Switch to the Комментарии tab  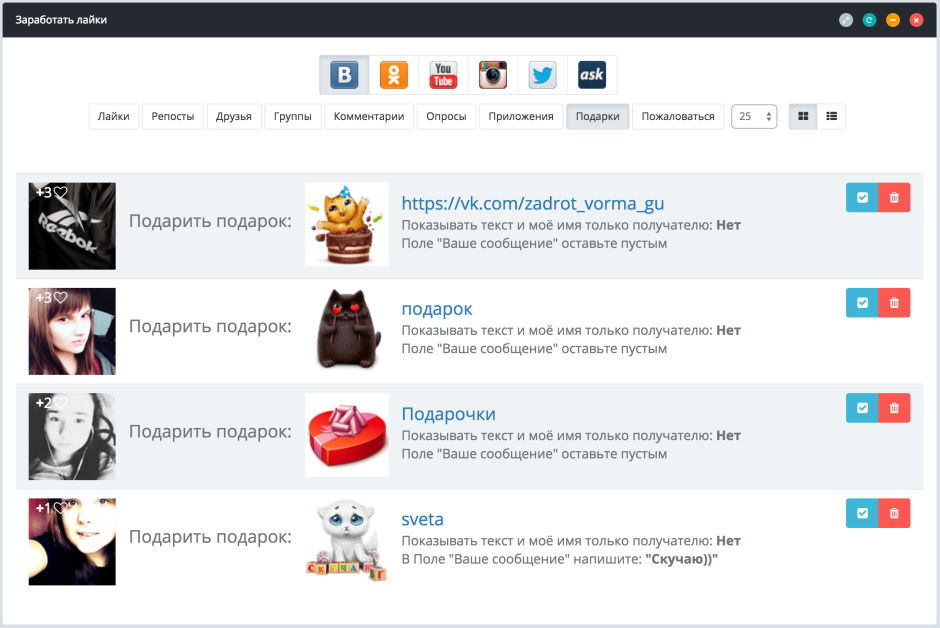[369, 116]
